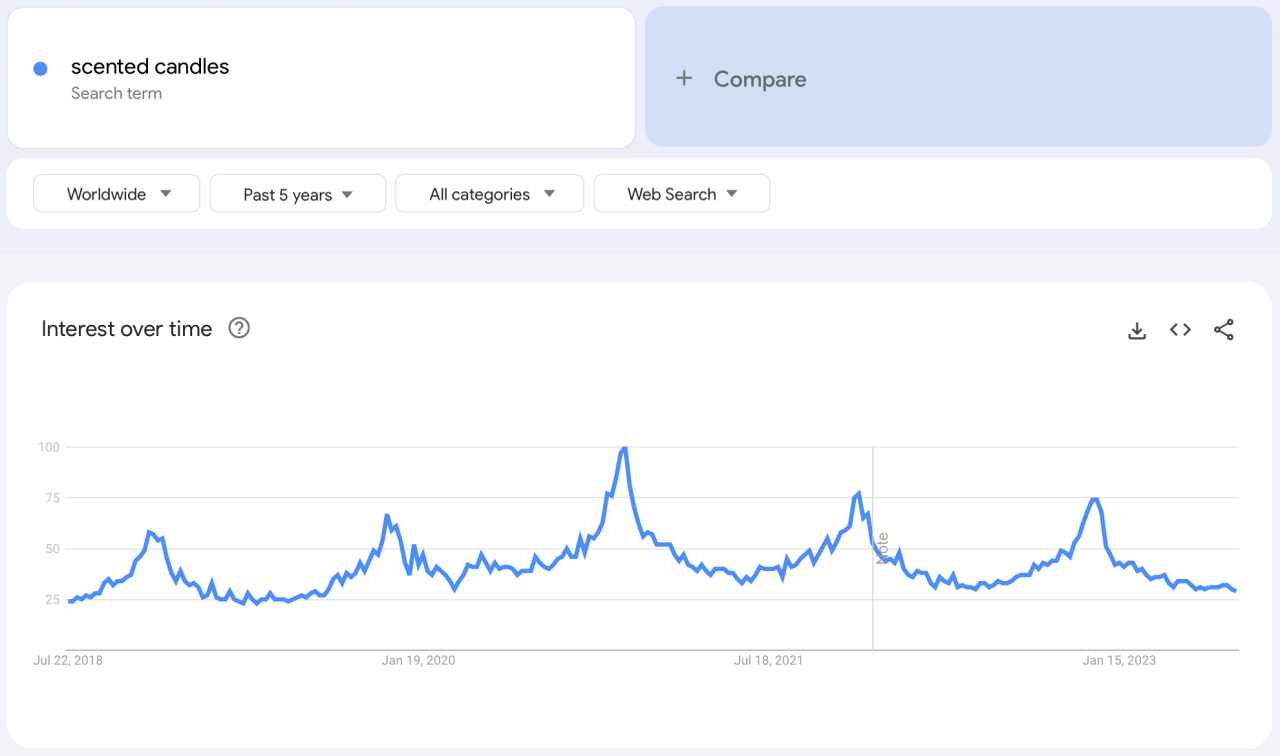
Task: Add a comparison term via Compare
Action: (x=759, y=78)
